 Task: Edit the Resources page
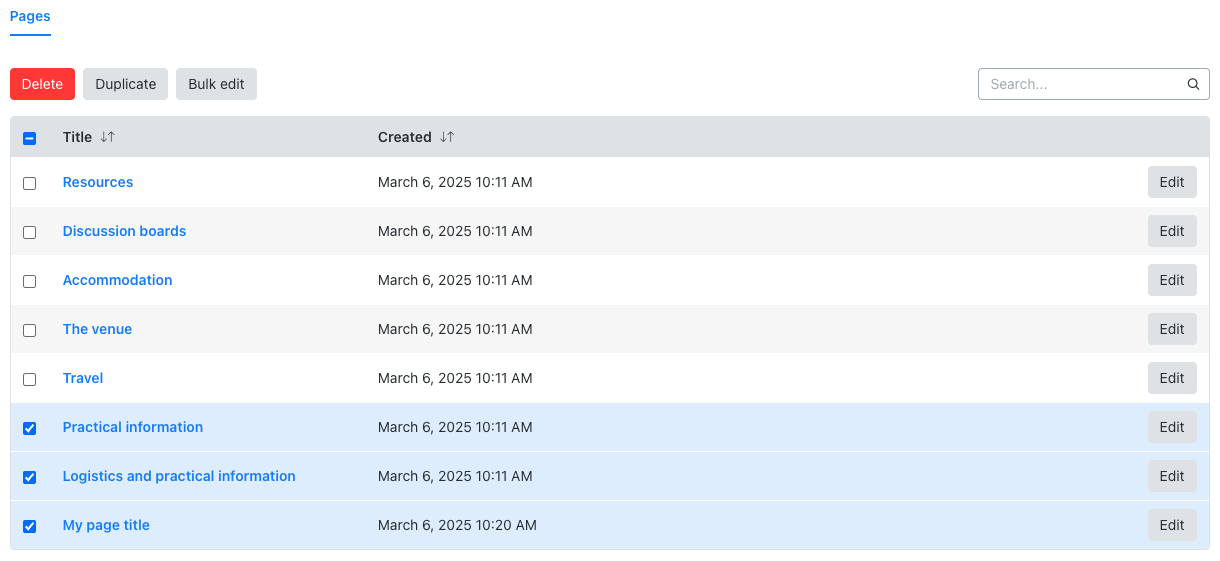1172,182
